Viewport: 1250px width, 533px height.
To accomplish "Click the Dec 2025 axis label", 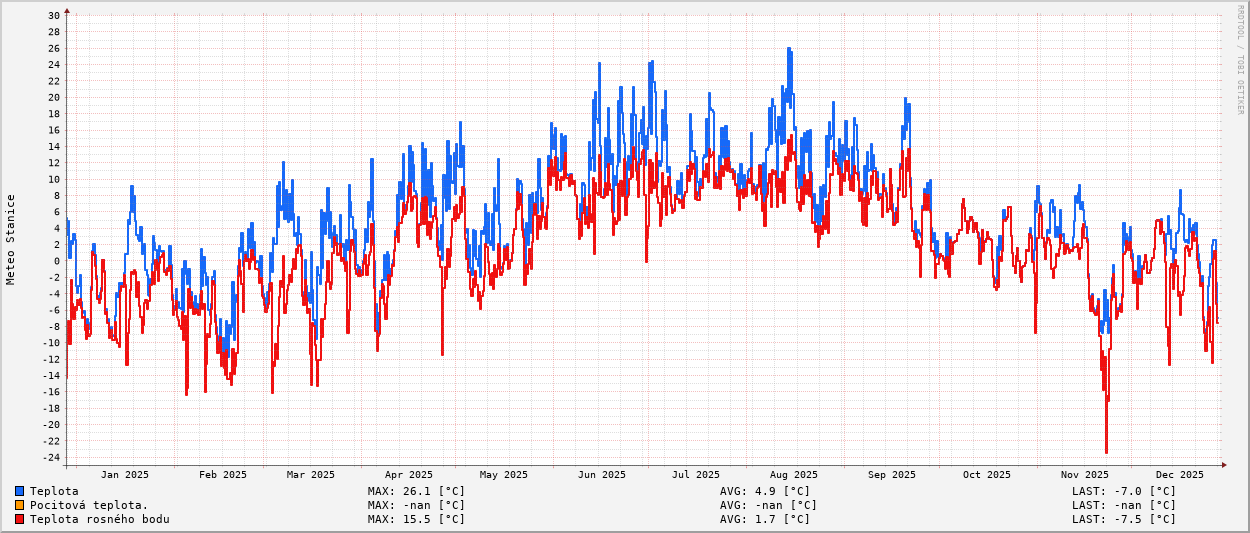I will (1180, 475).
